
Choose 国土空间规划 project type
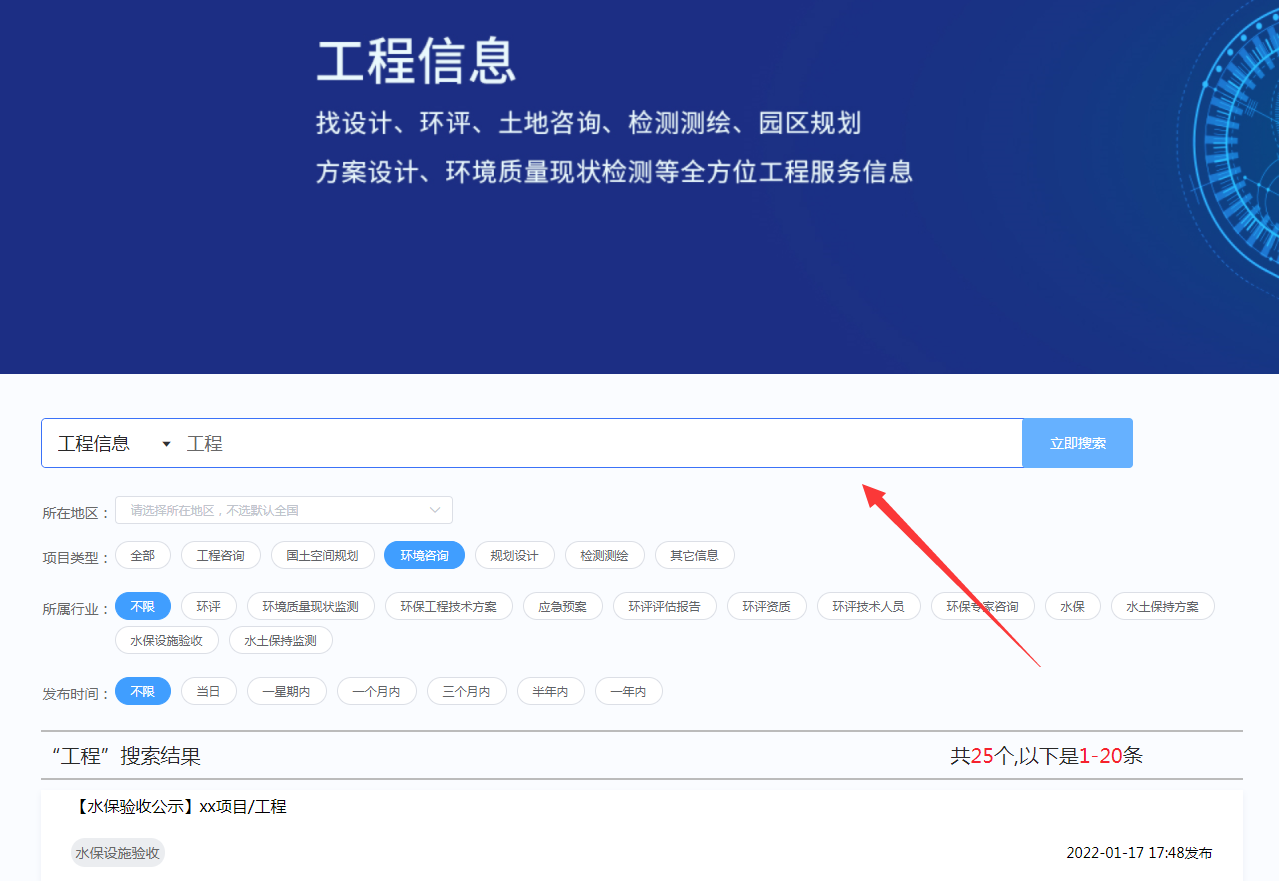[322, 555]
